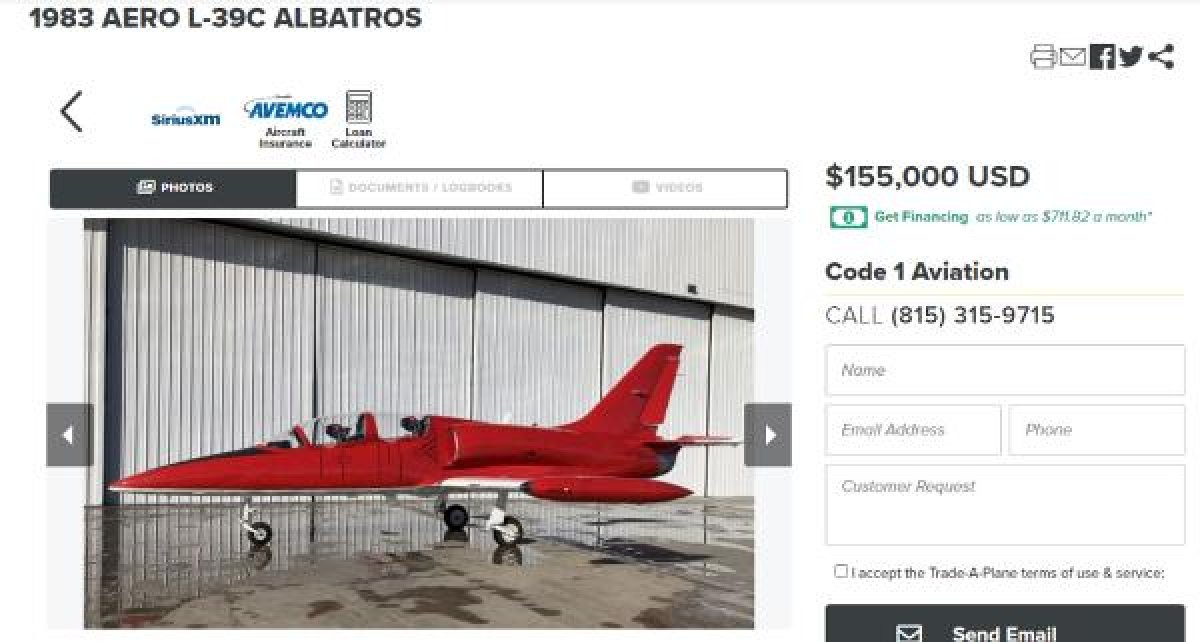Viewport: 1200px width, 642px height.
Task: Click the red L-39 aircraft photo
Action: pyautogui.click(x=419, y=423)
